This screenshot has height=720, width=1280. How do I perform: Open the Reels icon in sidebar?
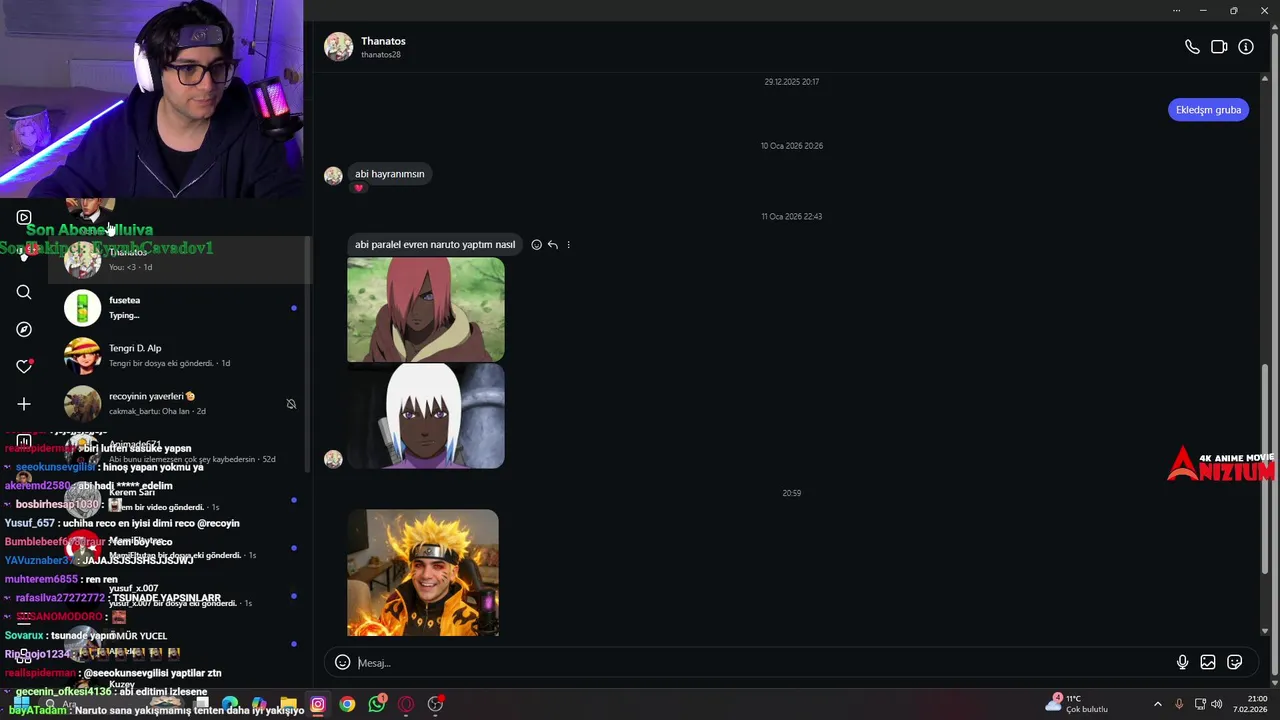[24, 217]
